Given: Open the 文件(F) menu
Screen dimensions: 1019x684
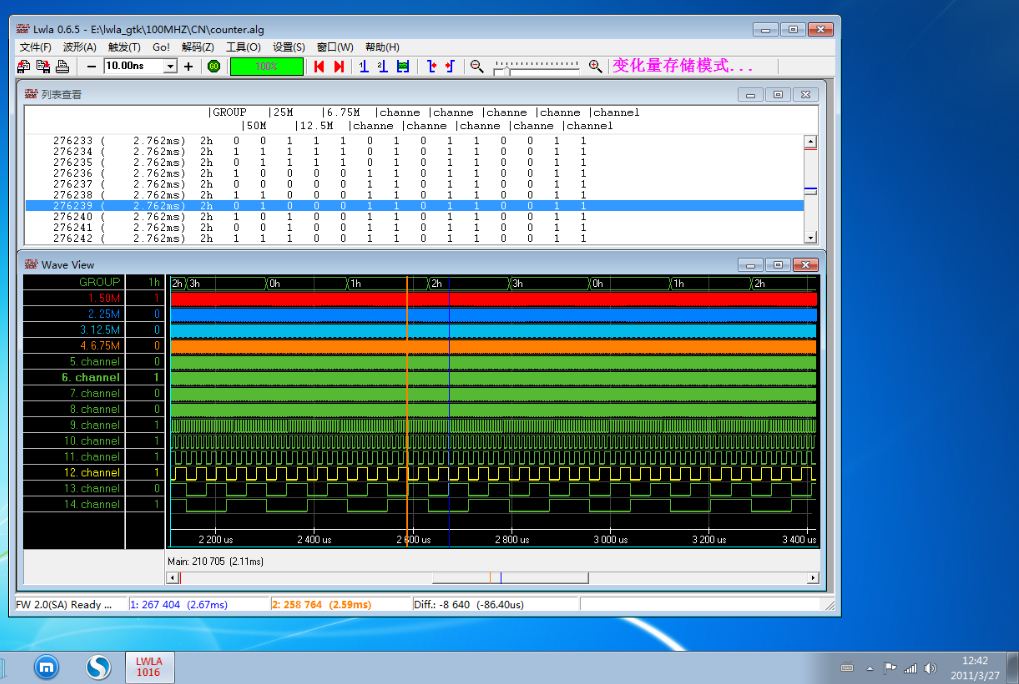Looking at the screenshot, I should (35, 47).
